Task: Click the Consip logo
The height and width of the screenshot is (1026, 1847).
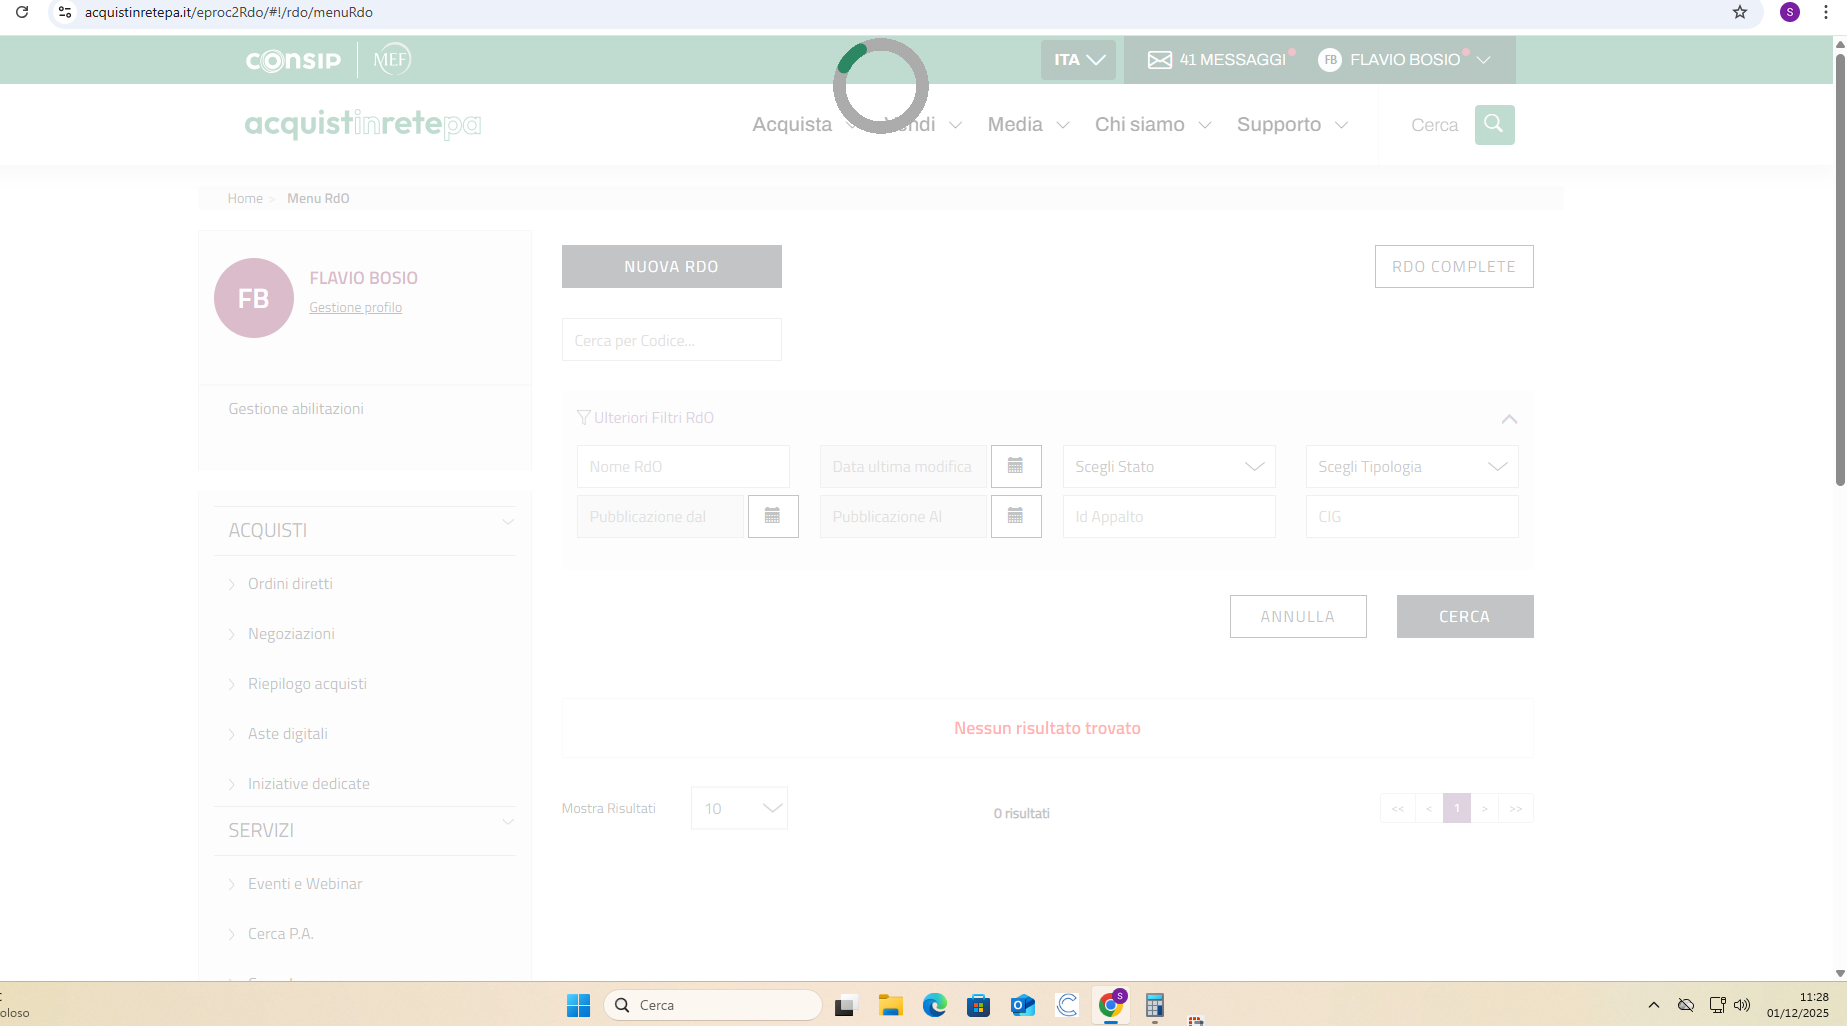Action: pos(293,60)
